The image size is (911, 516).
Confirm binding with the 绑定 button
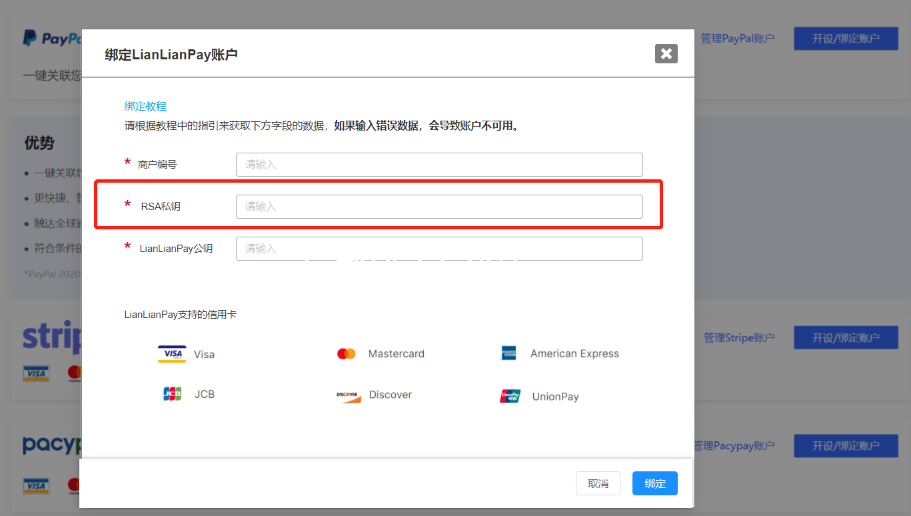tap(655, 483)
